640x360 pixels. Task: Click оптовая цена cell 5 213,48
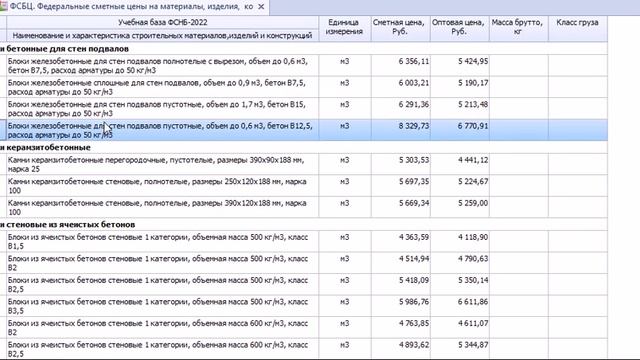(460, 109)
